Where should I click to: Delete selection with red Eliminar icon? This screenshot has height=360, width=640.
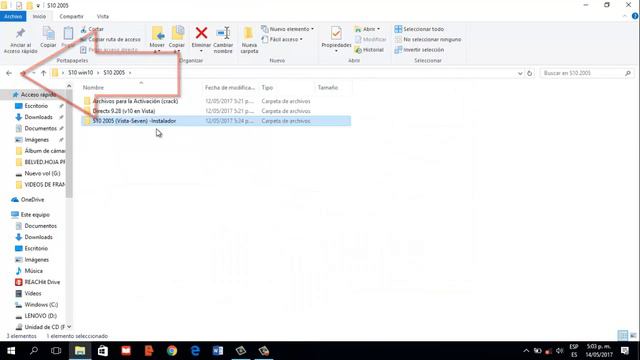click(201, 39)
